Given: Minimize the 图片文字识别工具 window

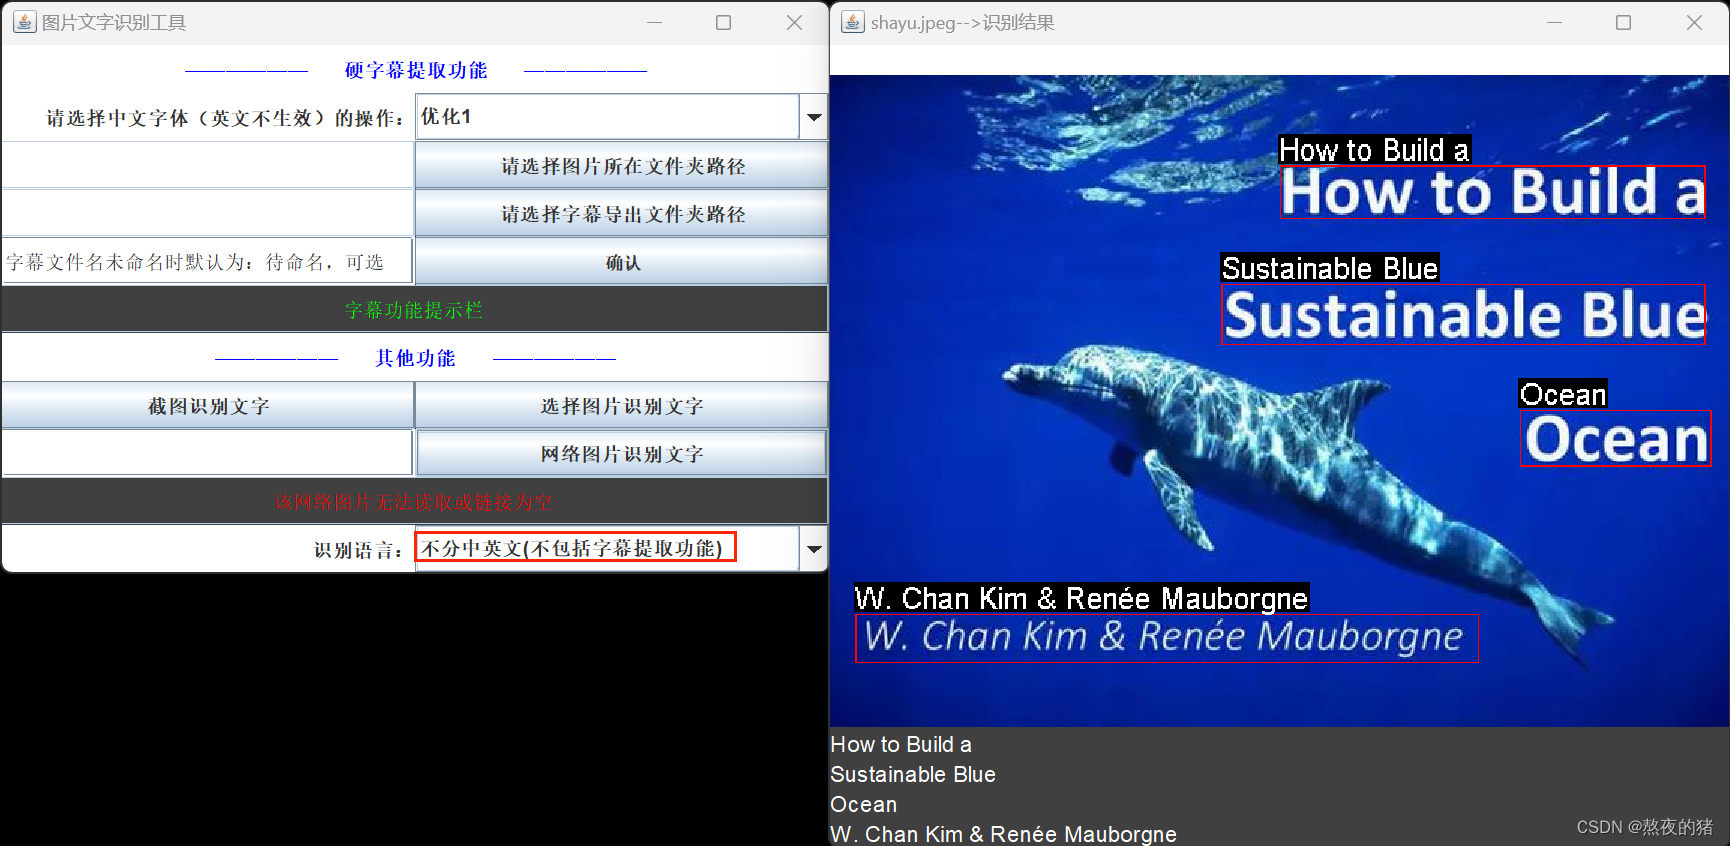Looking at the screenshot, I should [655, 22].
